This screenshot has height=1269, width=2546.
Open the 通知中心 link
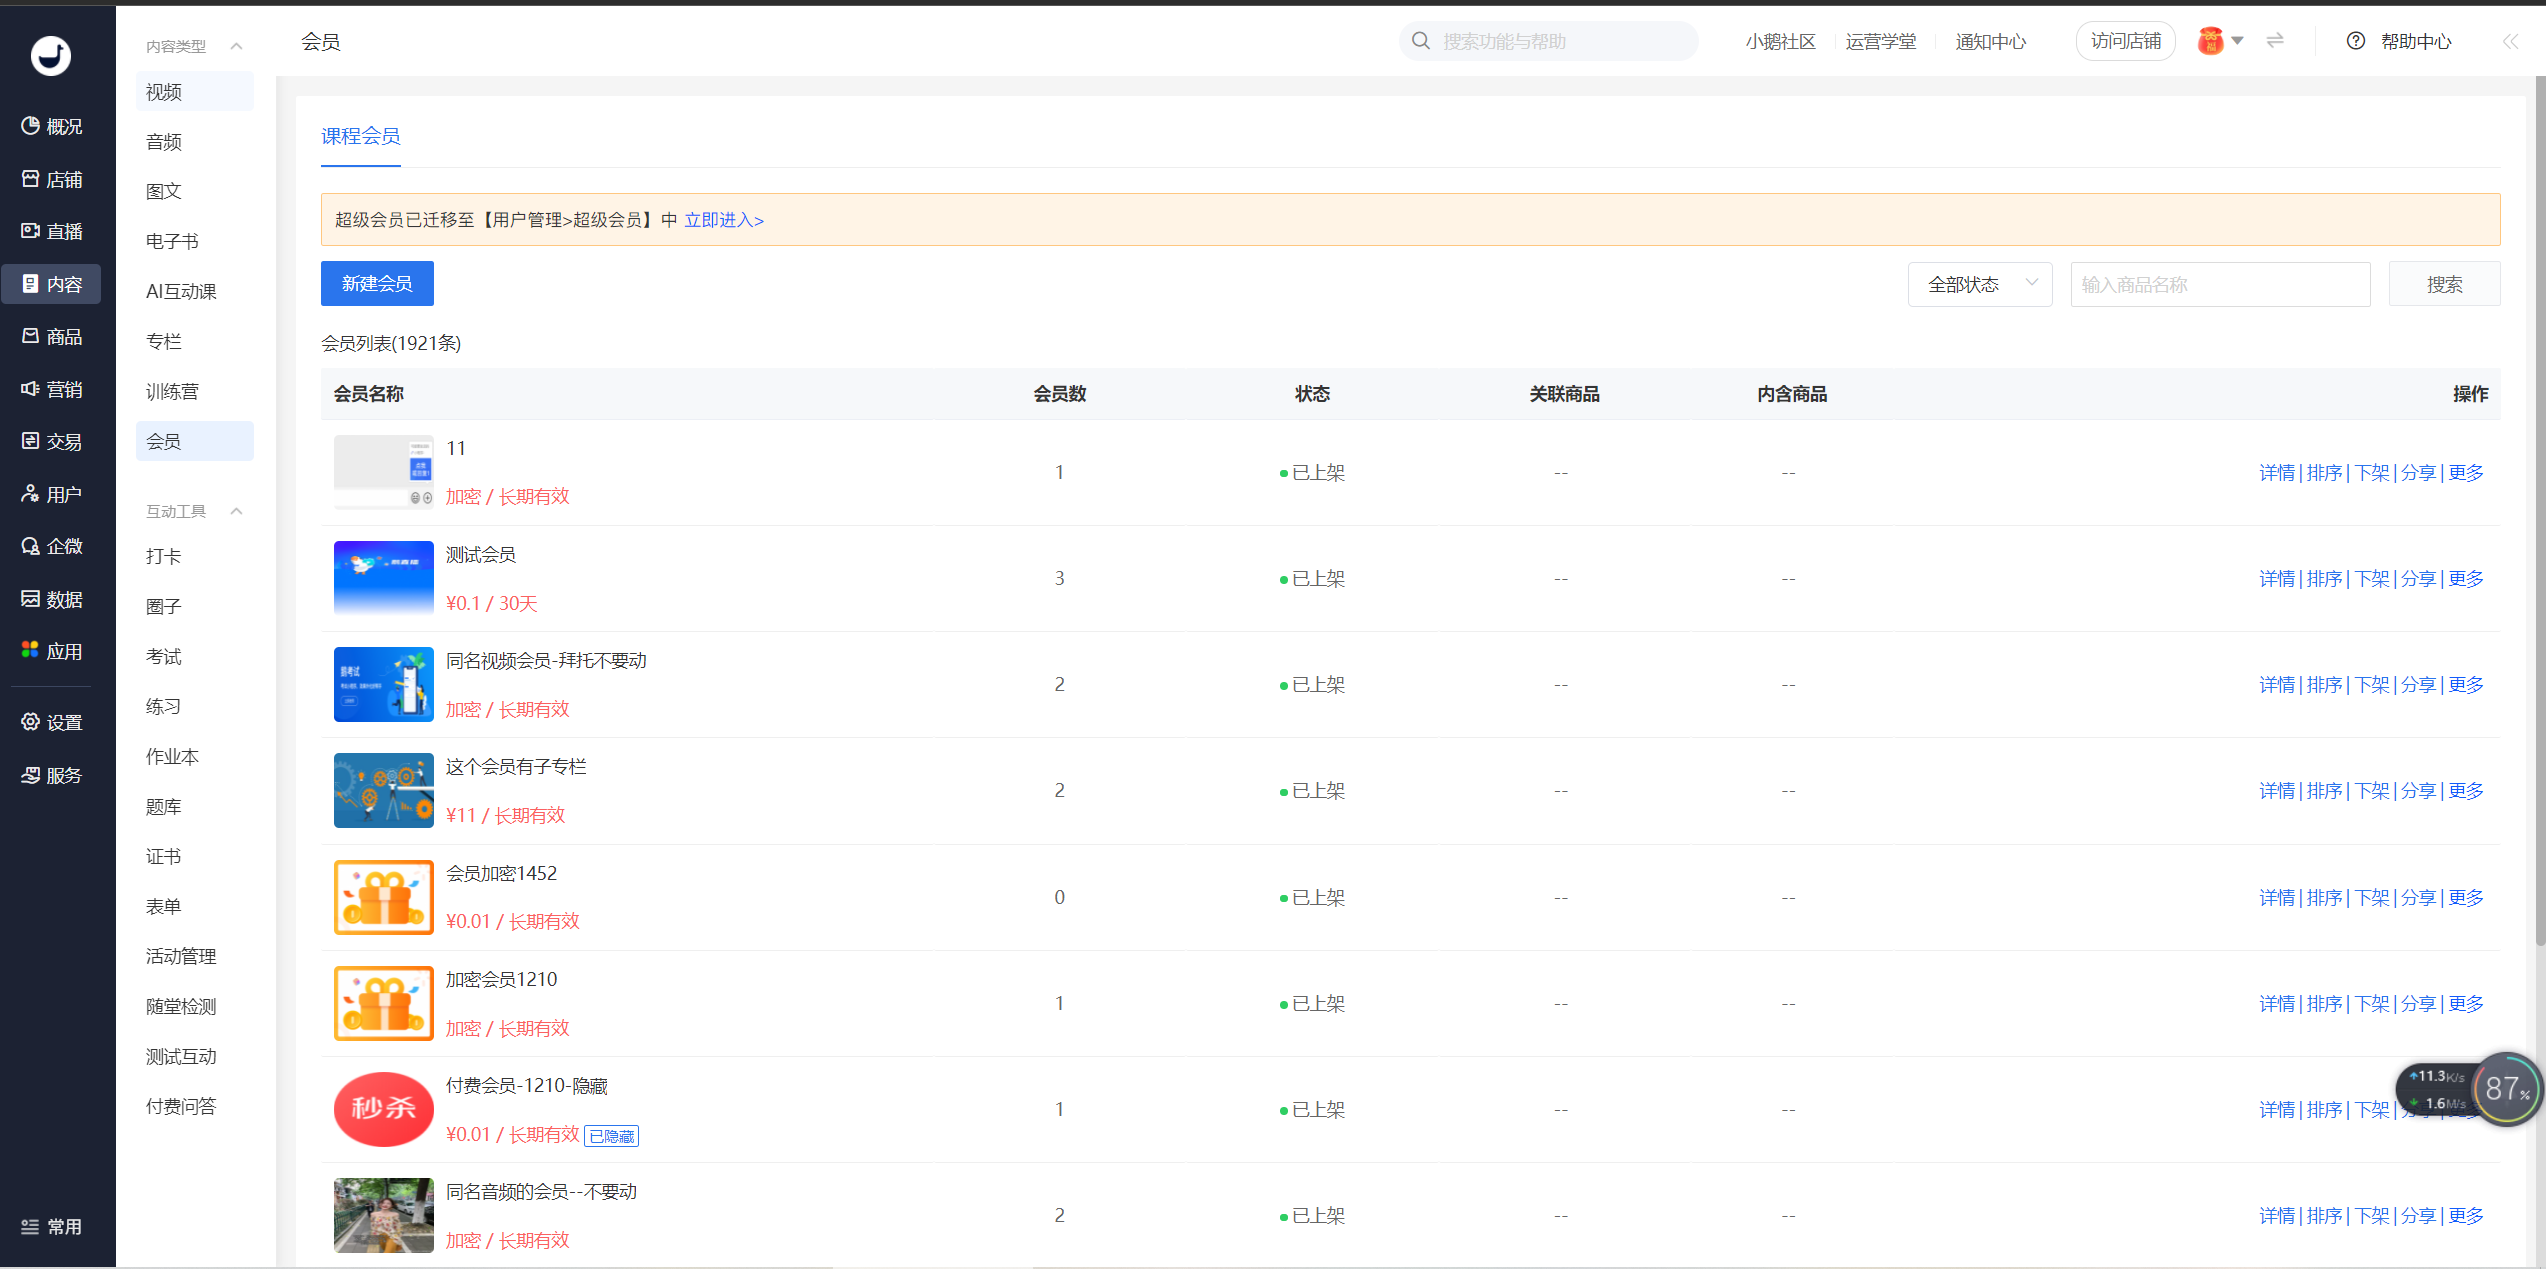tap(1991, 41)
